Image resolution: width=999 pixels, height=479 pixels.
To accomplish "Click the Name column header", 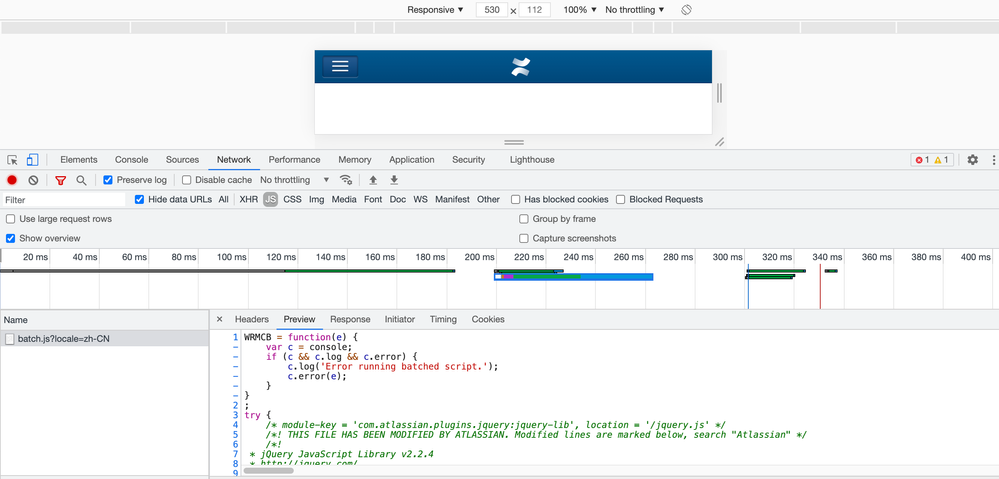I will 104,320.
